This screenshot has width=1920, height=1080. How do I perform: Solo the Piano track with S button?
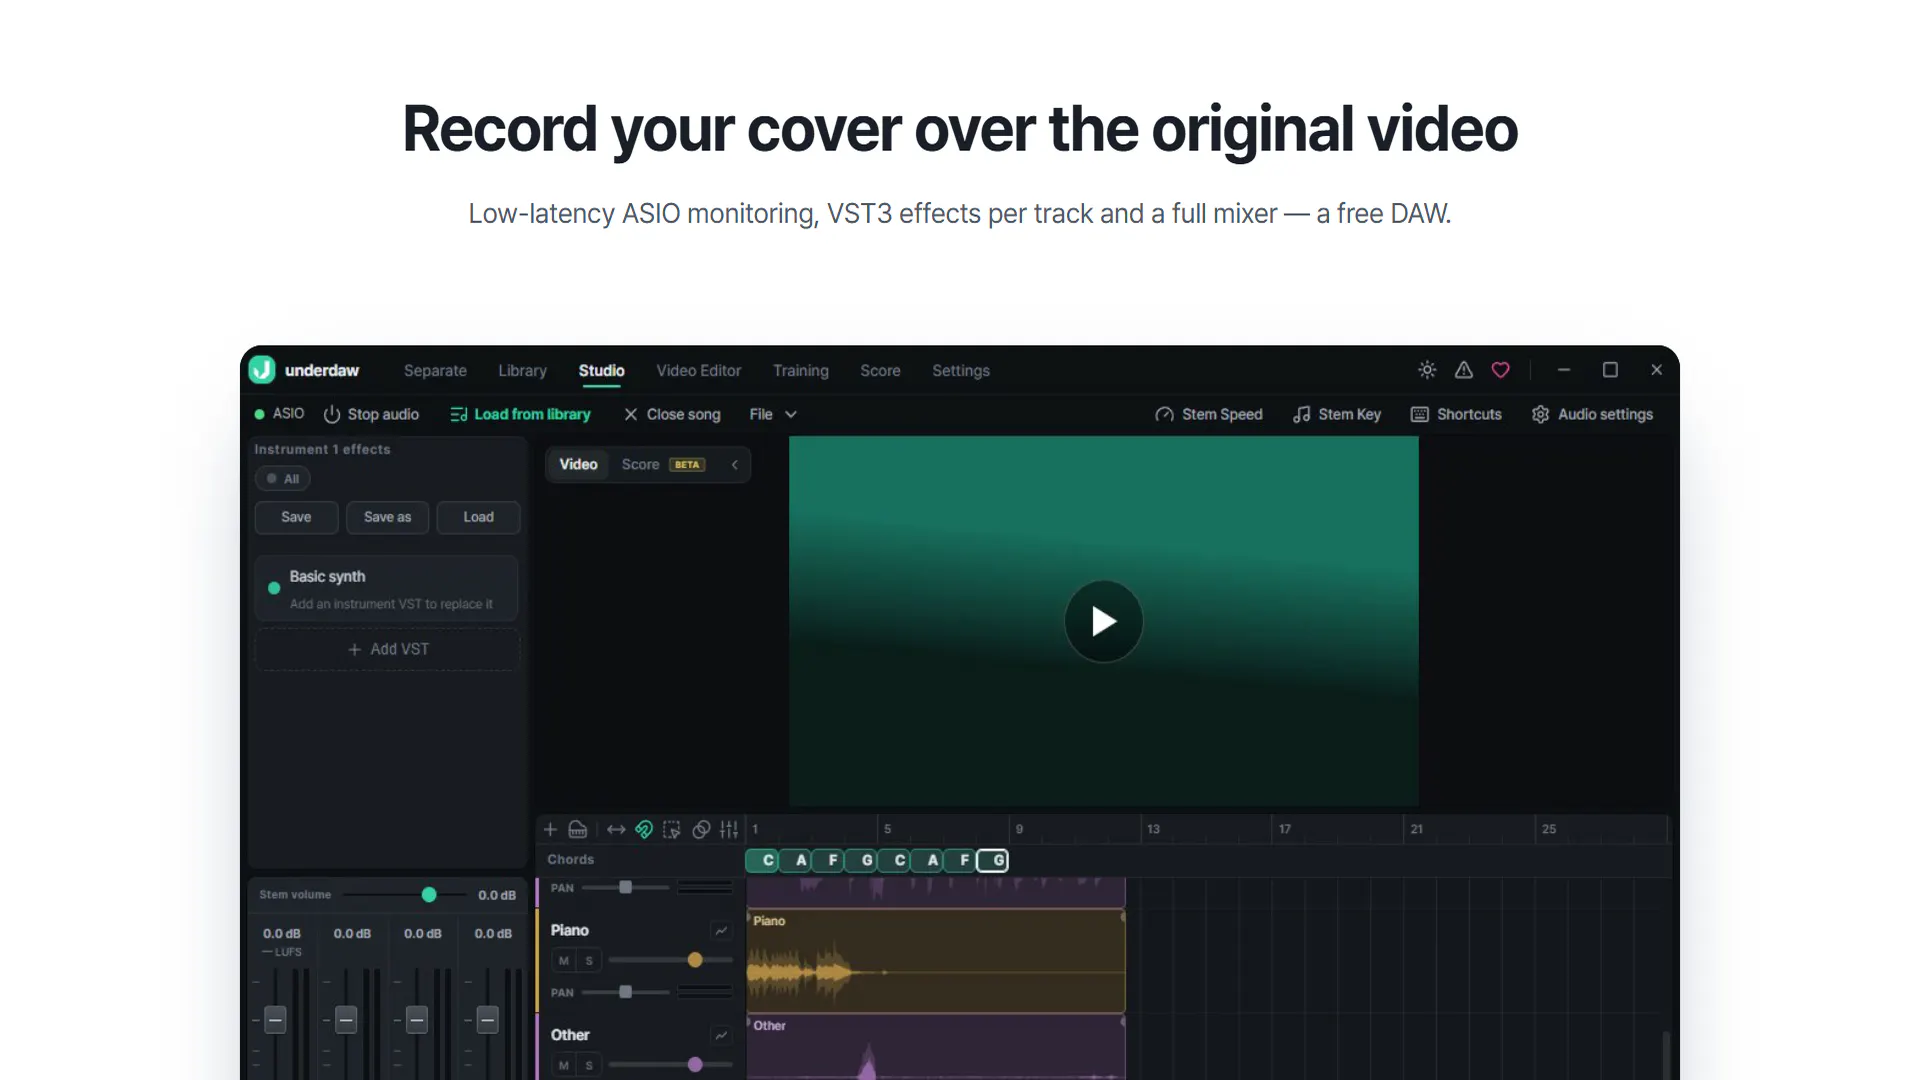pos(589,961)
